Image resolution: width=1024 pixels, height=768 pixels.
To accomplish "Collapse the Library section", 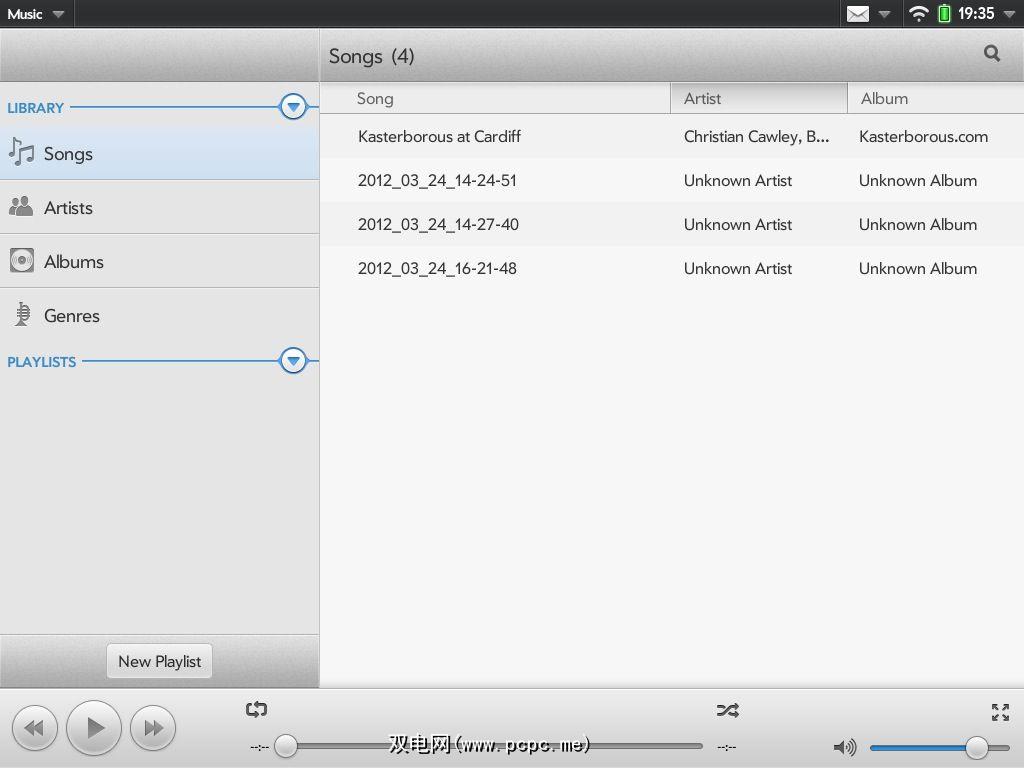I will pos(293,106).
